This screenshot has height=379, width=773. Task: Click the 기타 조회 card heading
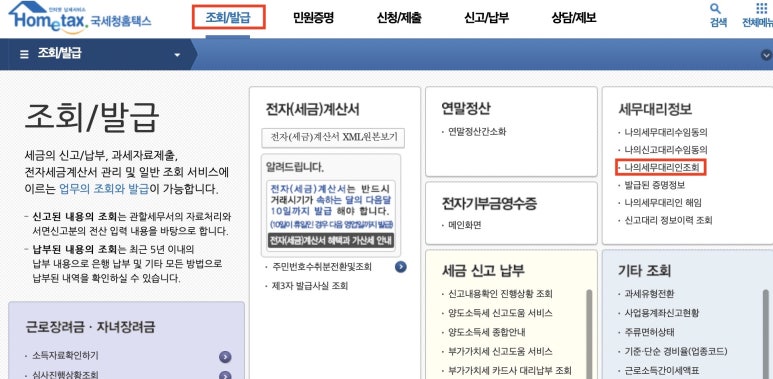pyautogui.click(x=644, y=270)
